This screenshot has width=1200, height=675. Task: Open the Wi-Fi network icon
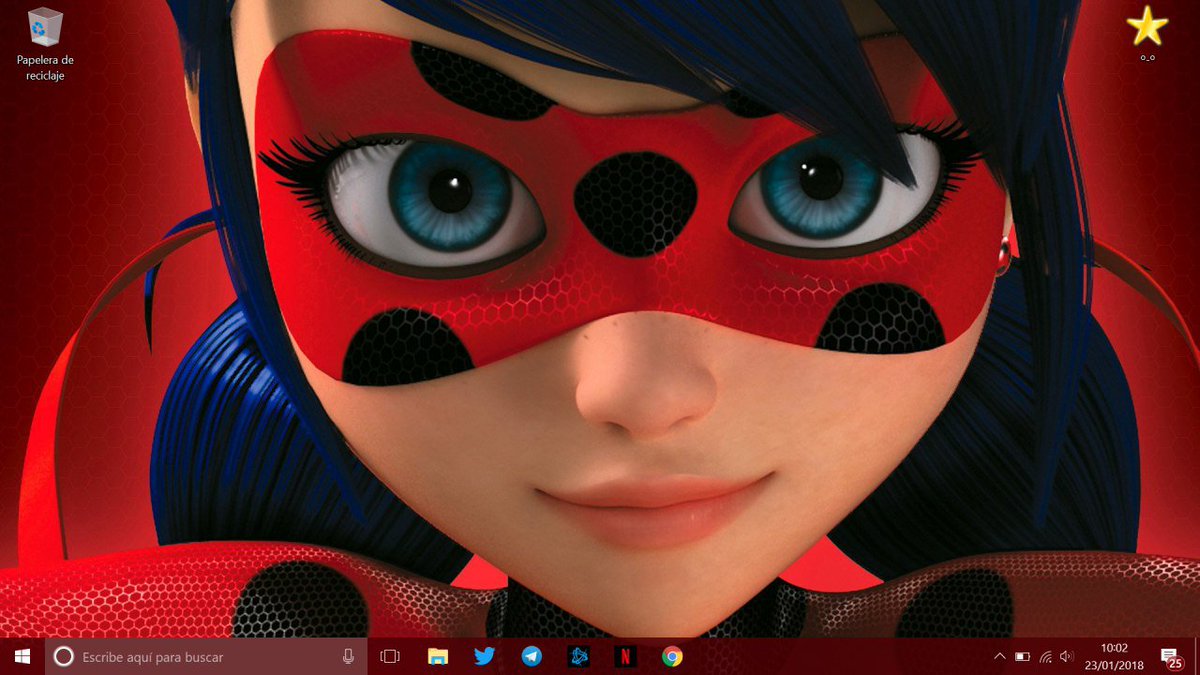(x=1045, y=657)
